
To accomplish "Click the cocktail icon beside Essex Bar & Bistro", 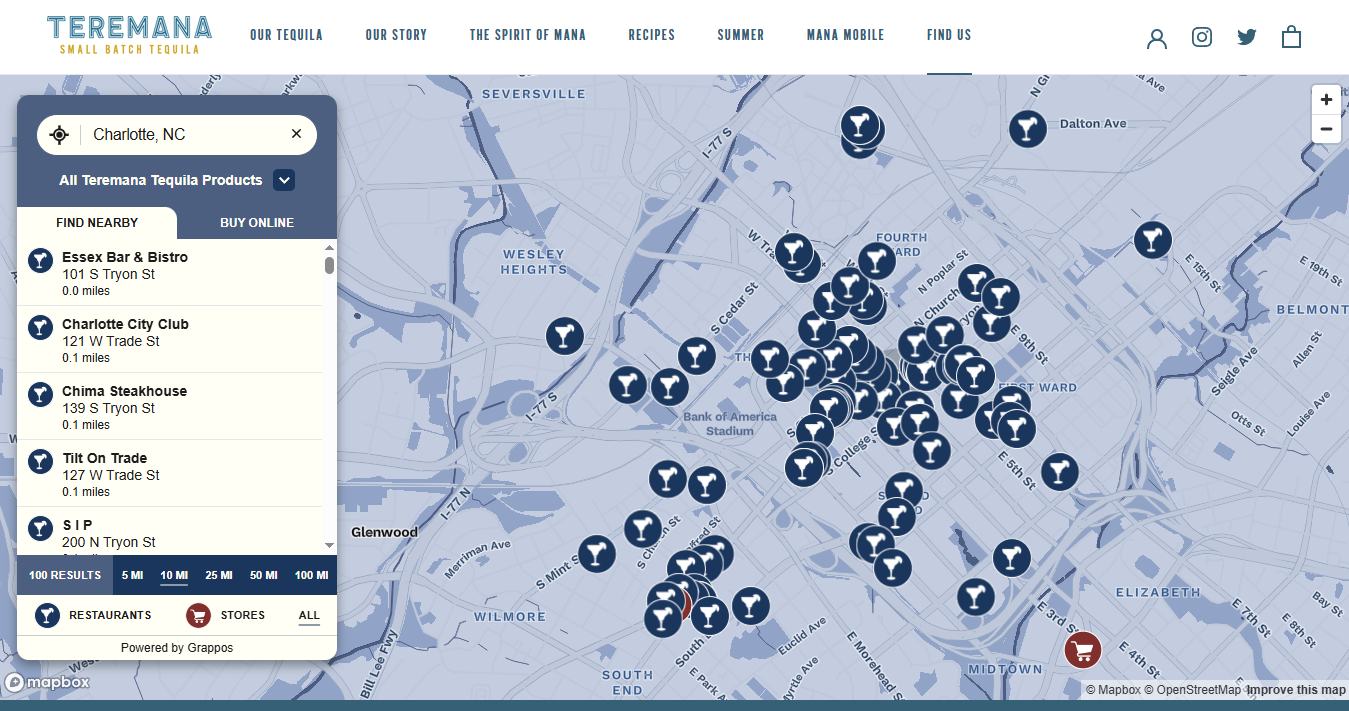I will tap(40, 261).
